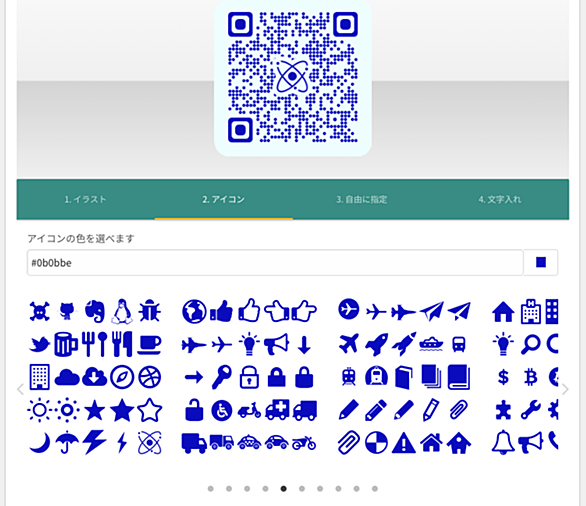Select the bus icon

tap(459, 344)
